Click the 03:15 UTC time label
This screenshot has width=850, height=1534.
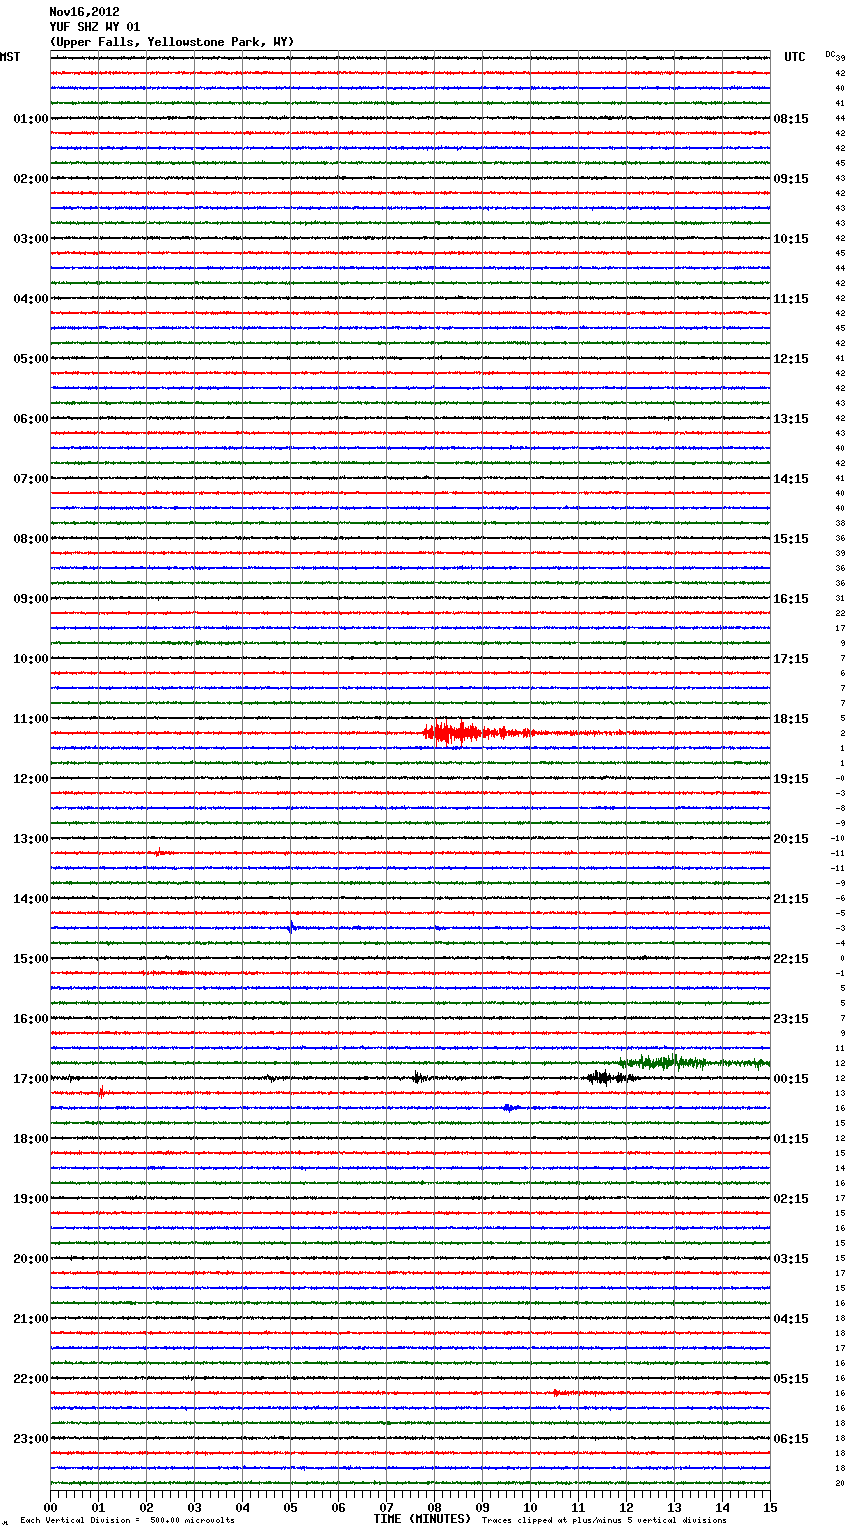point(791,1259)
